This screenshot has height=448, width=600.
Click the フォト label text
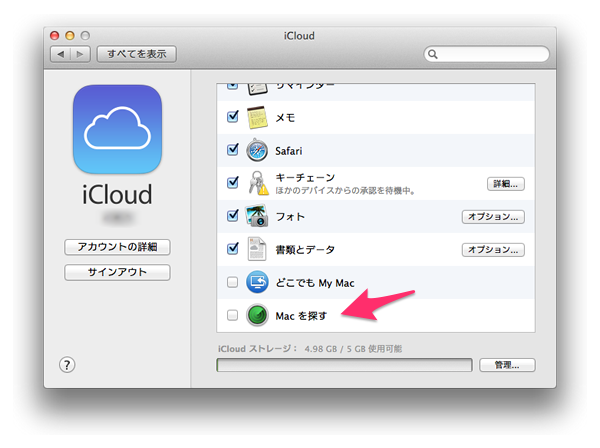290,217
